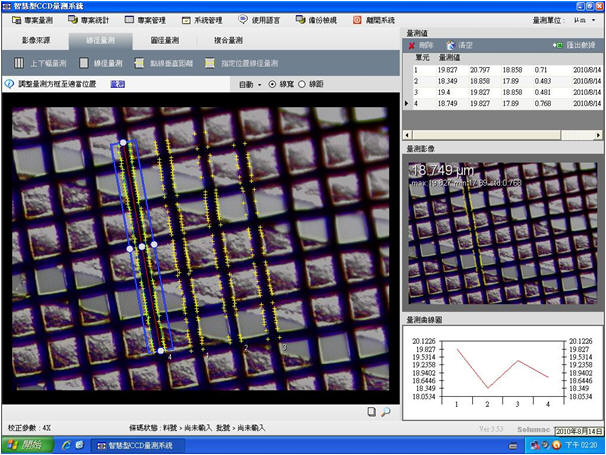Viewport: 606px width, 455px height.
Task: Select row 3 with value 19.4
Action: (502, 92)
